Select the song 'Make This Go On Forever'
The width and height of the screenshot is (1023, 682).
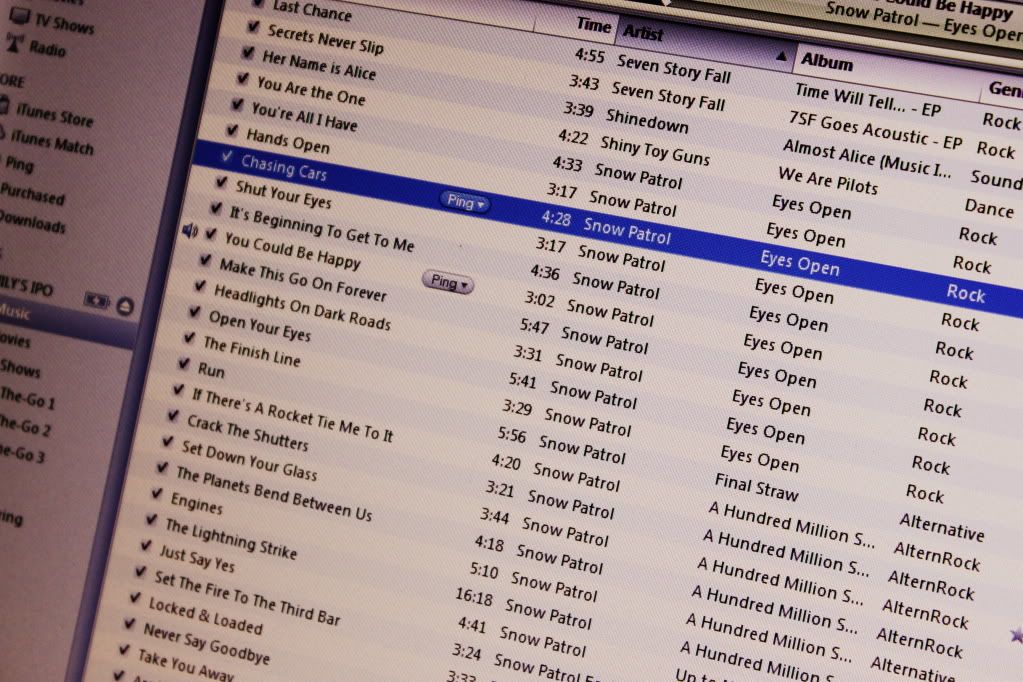click(303, 279)
